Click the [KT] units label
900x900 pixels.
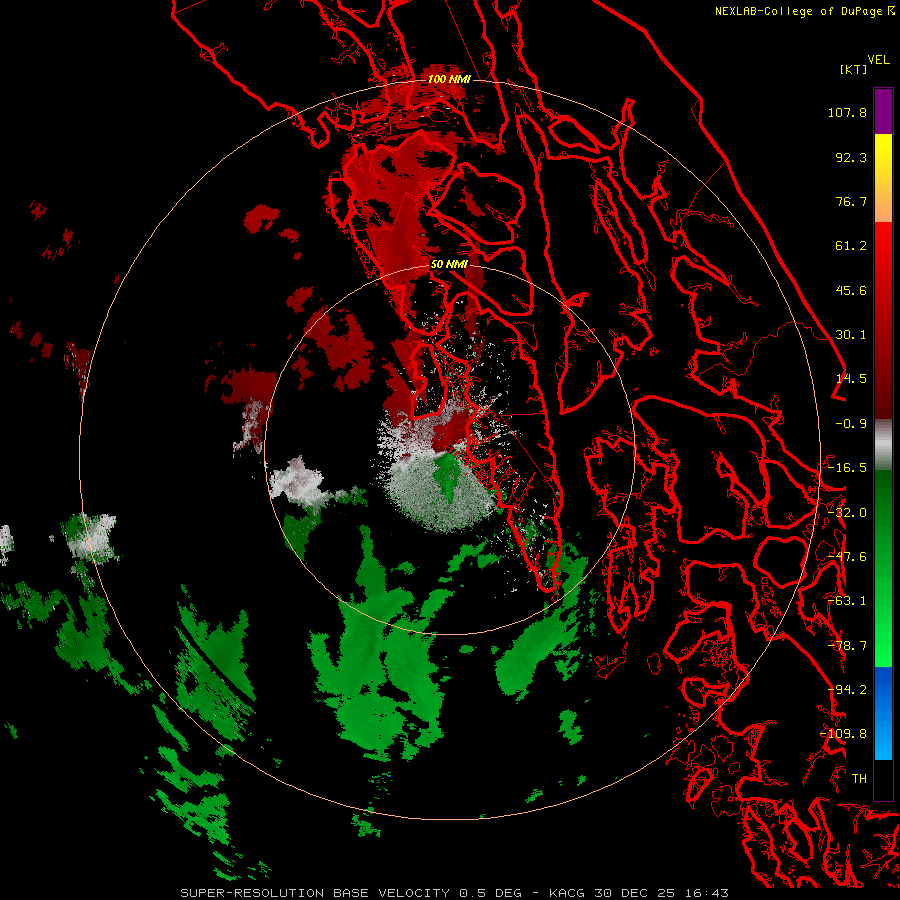(854, 69)
